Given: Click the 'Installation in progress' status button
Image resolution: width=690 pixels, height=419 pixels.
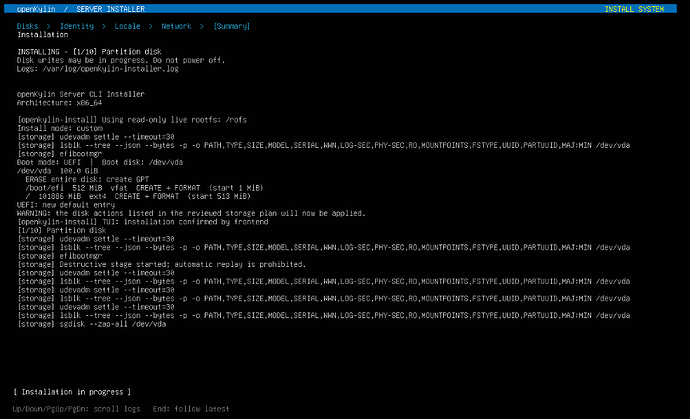Looking at the screenshot, I should click(72, 392).
